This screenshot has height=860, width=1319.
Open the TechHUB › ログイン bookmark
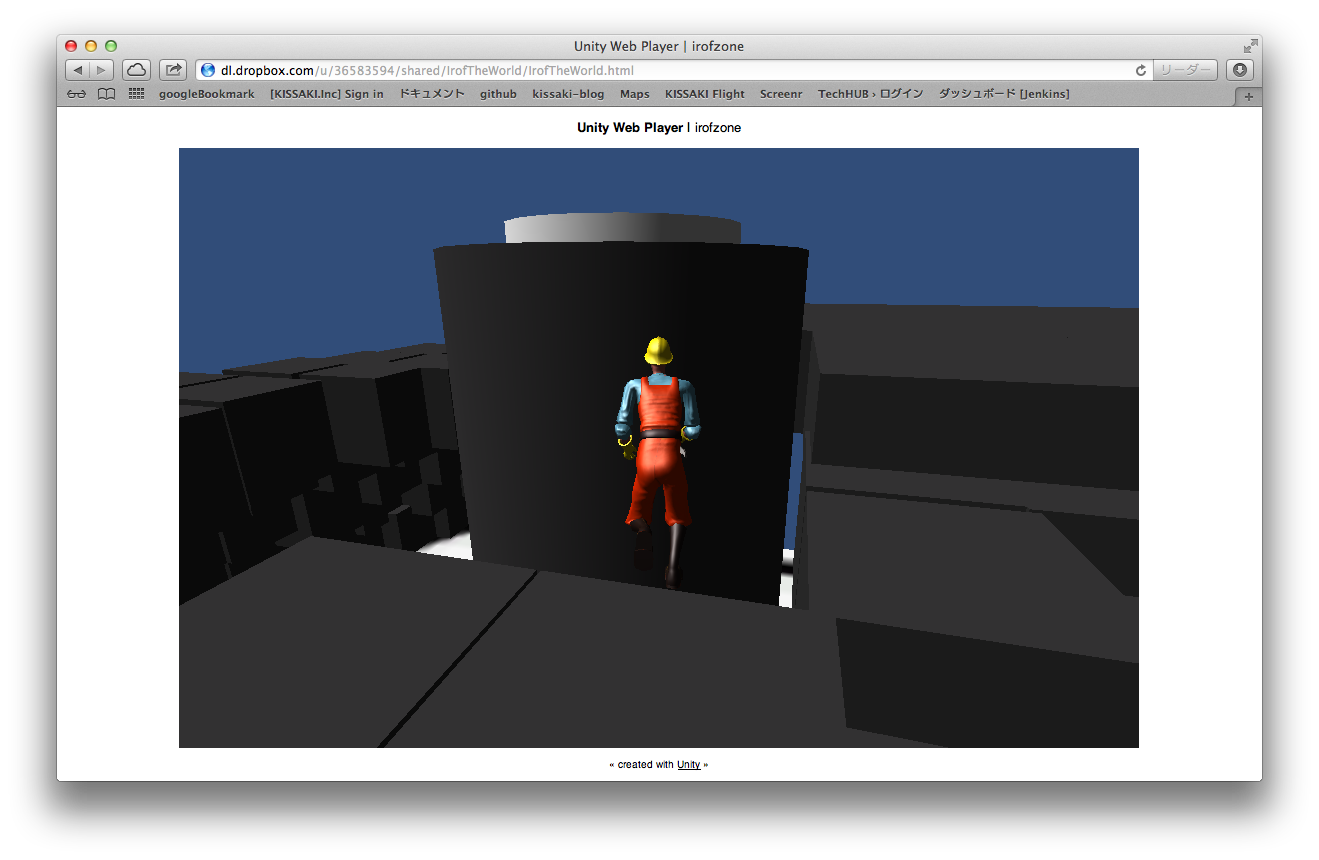870,94
